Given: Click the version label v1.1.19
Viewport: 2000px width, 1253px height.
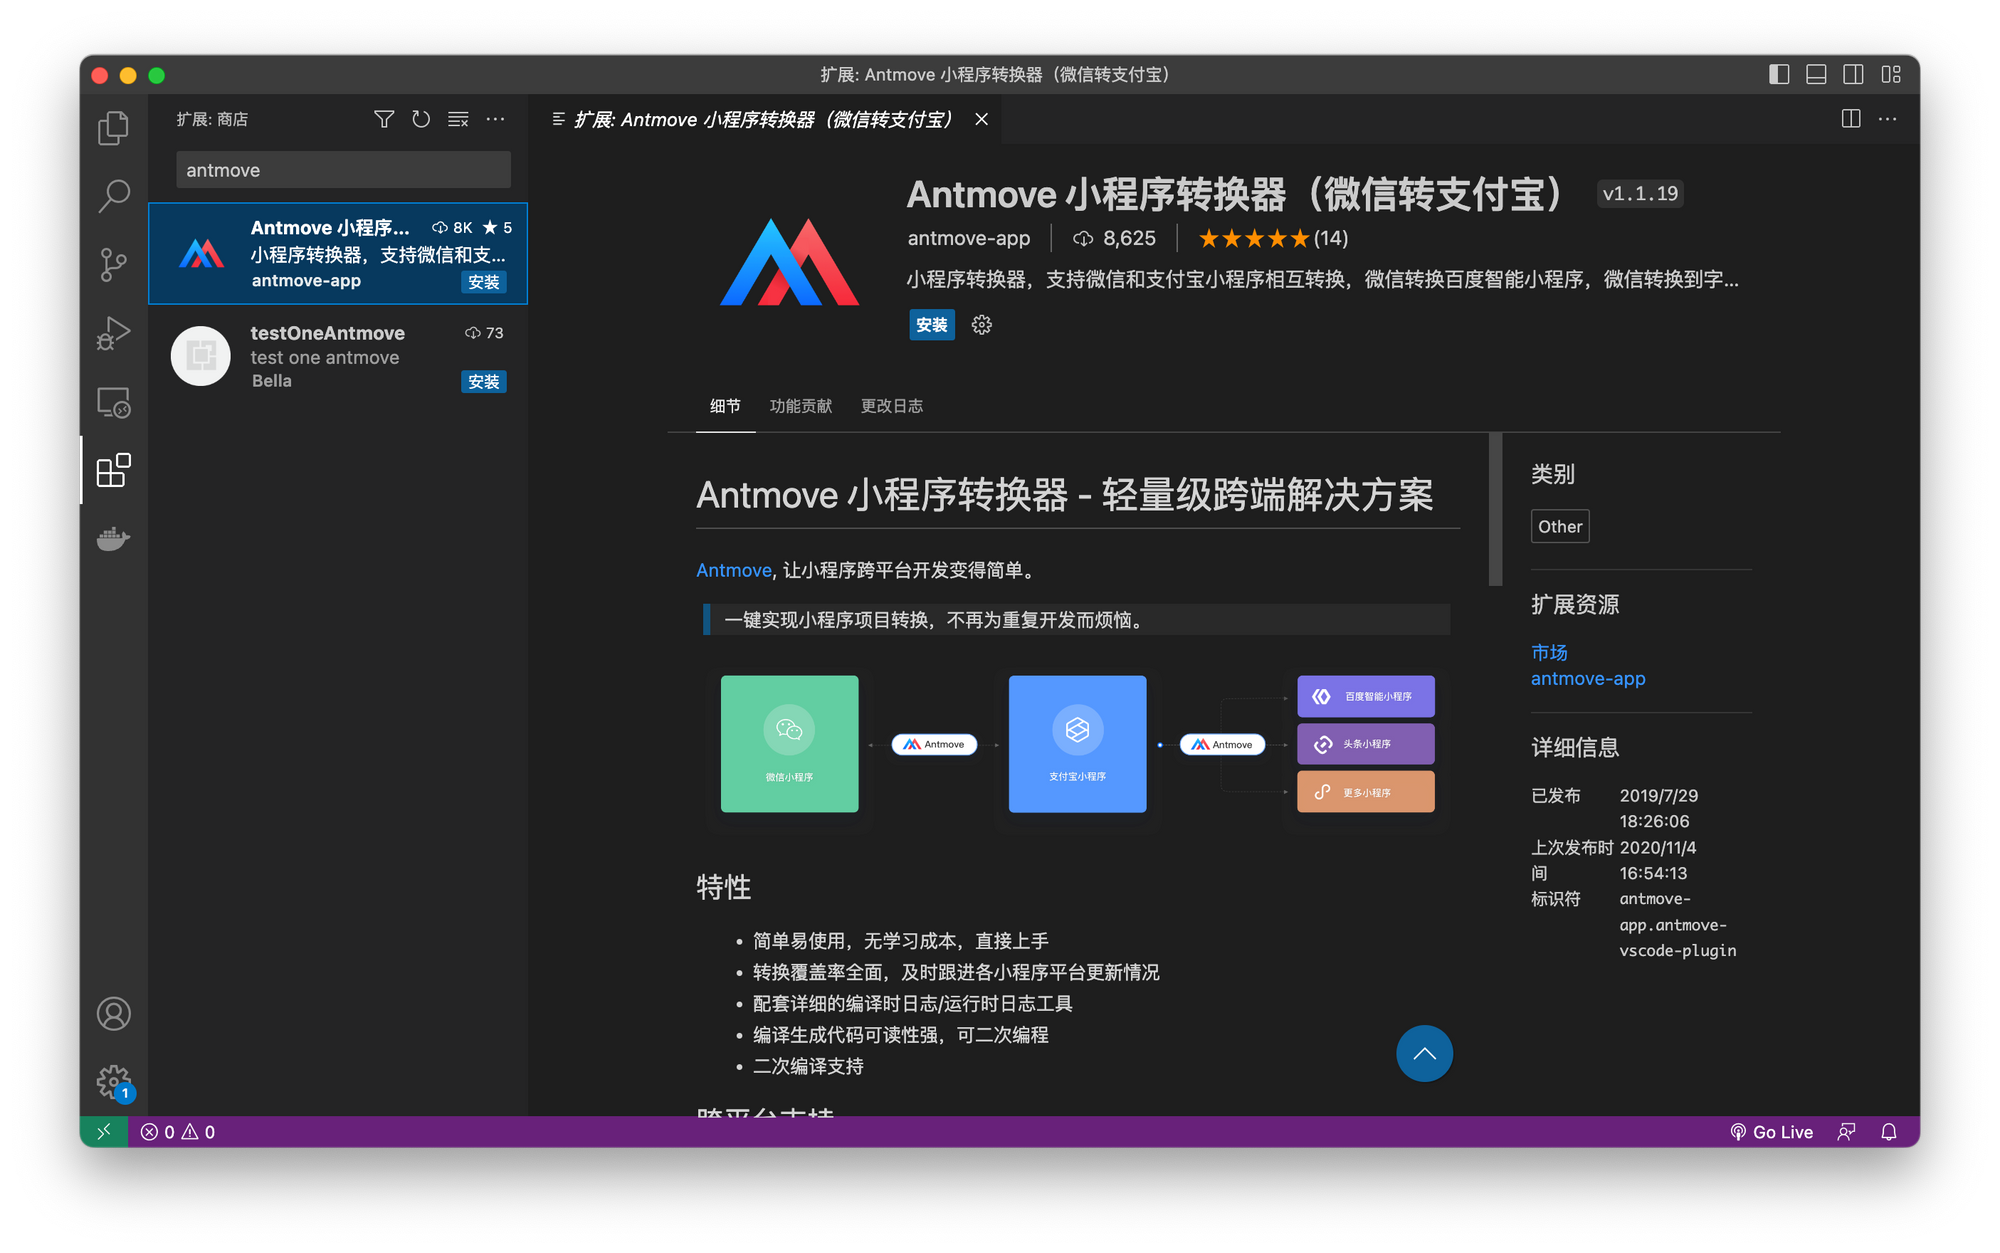Looking at the screenshot, I should (1640, 194).
